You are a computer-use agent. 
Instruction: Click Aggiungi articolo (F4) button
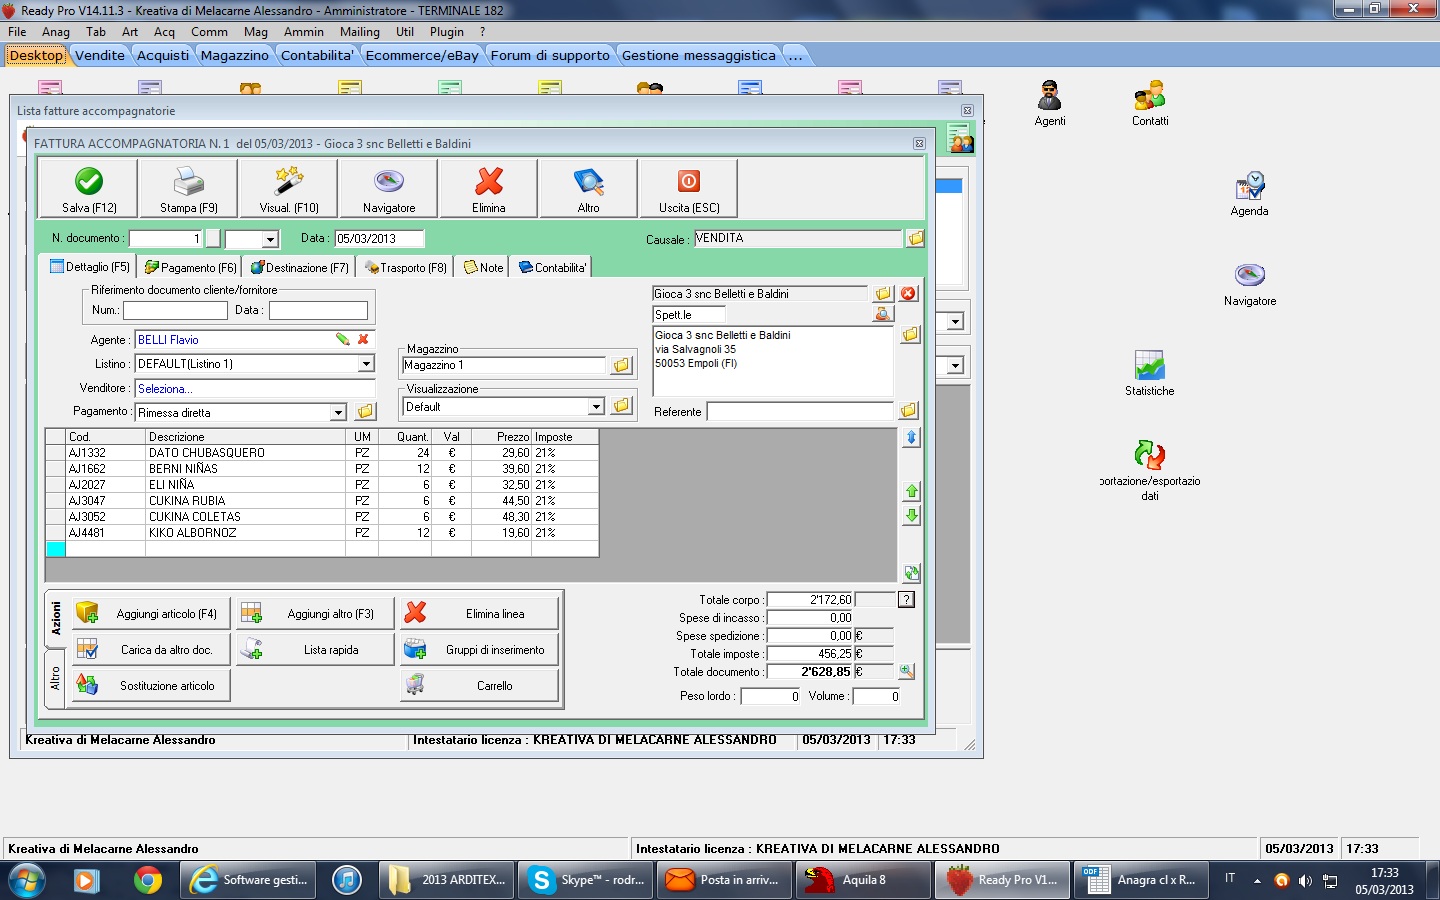152,614
